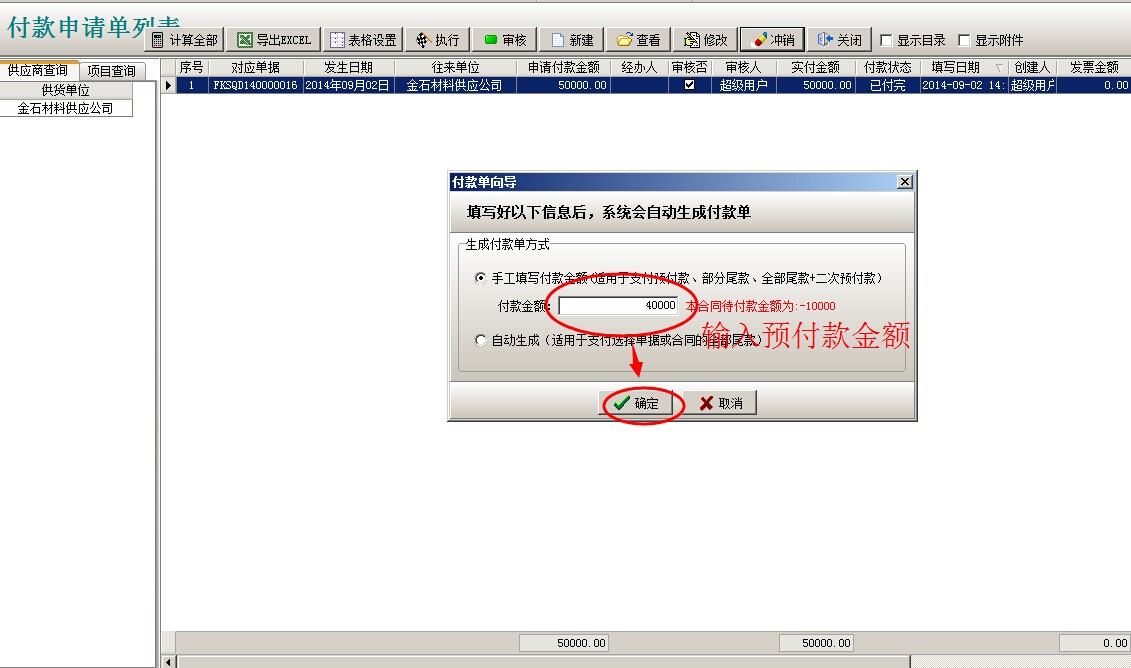Export the list with 导出EXCEL
Screen dimensions: 1131x668
coord(274,40)
